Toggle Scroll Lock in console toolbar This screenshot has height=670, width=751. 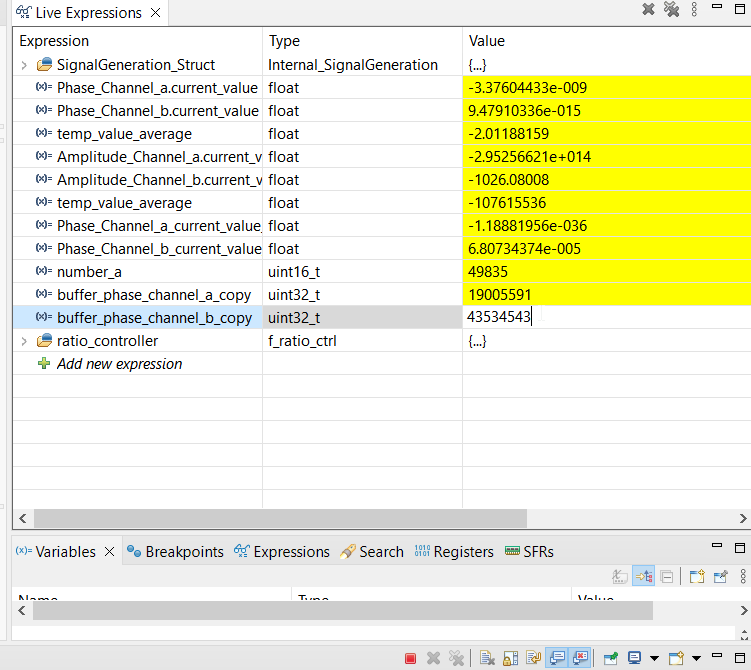(510, 659)
